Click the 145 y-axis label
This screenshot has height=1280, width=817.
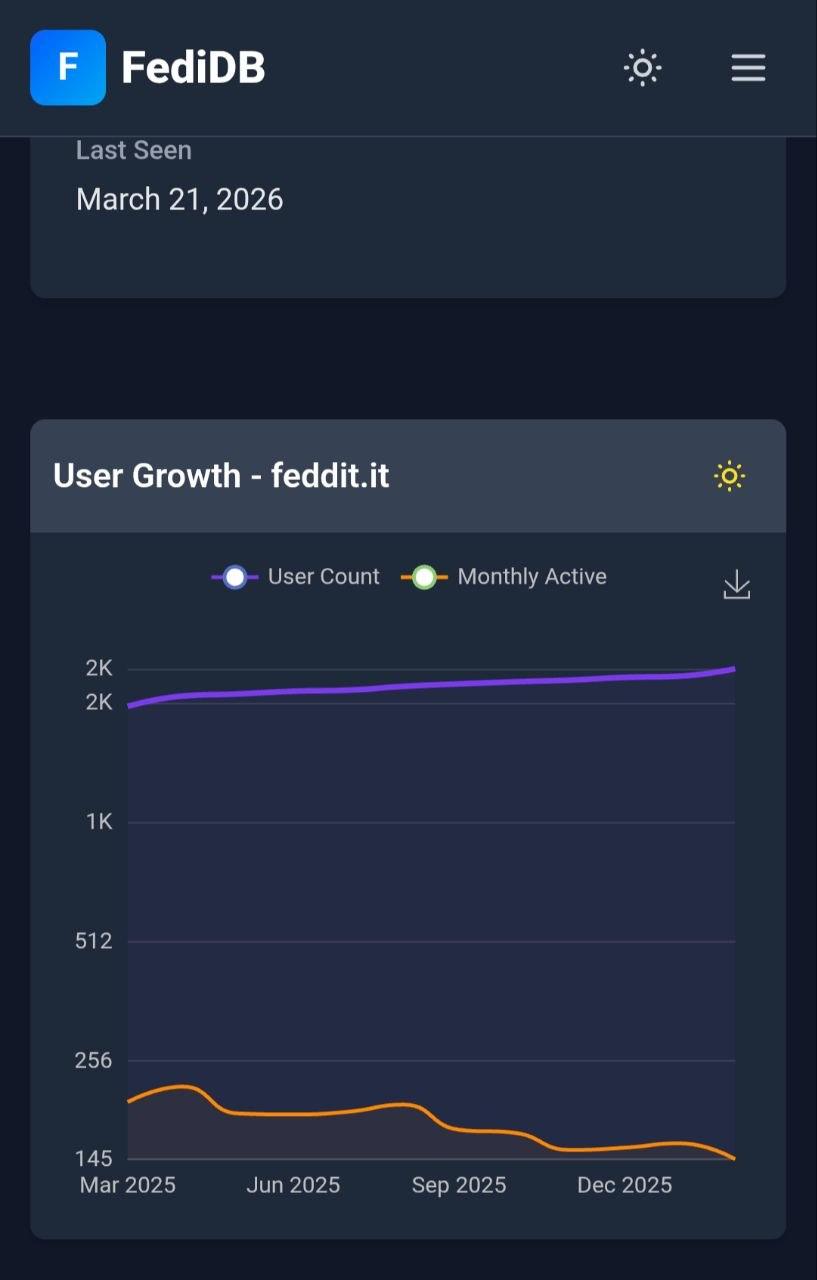[x=94, y=1159]
